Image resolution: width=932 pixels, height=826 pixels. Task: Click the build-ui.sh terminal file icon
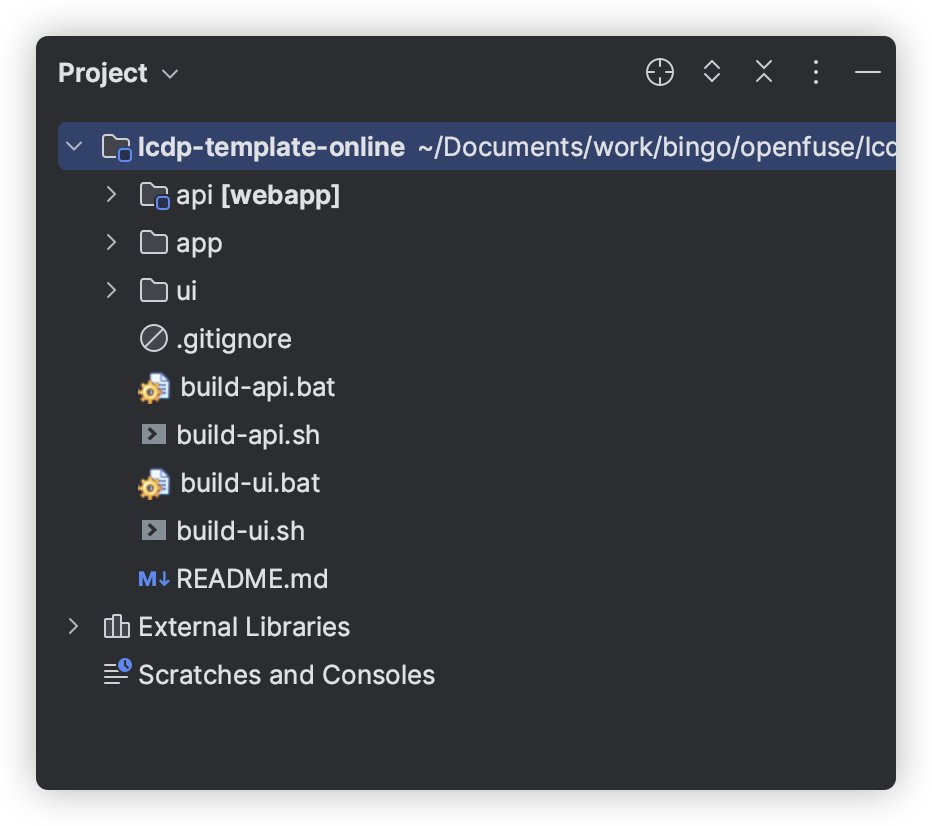click(153, 531)
